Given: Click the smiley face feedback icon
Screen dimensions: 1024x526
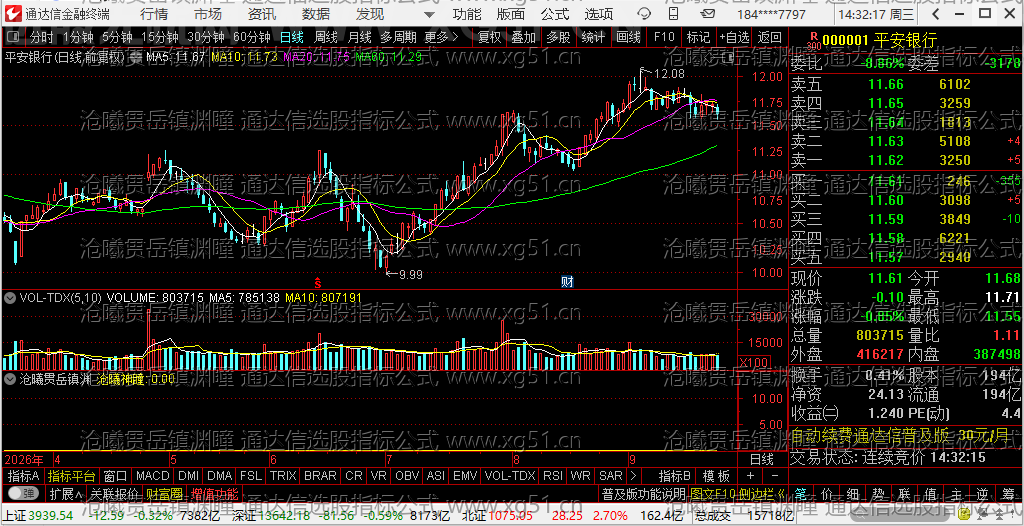Looking at the screenshot, I should [x=644, y=14].
